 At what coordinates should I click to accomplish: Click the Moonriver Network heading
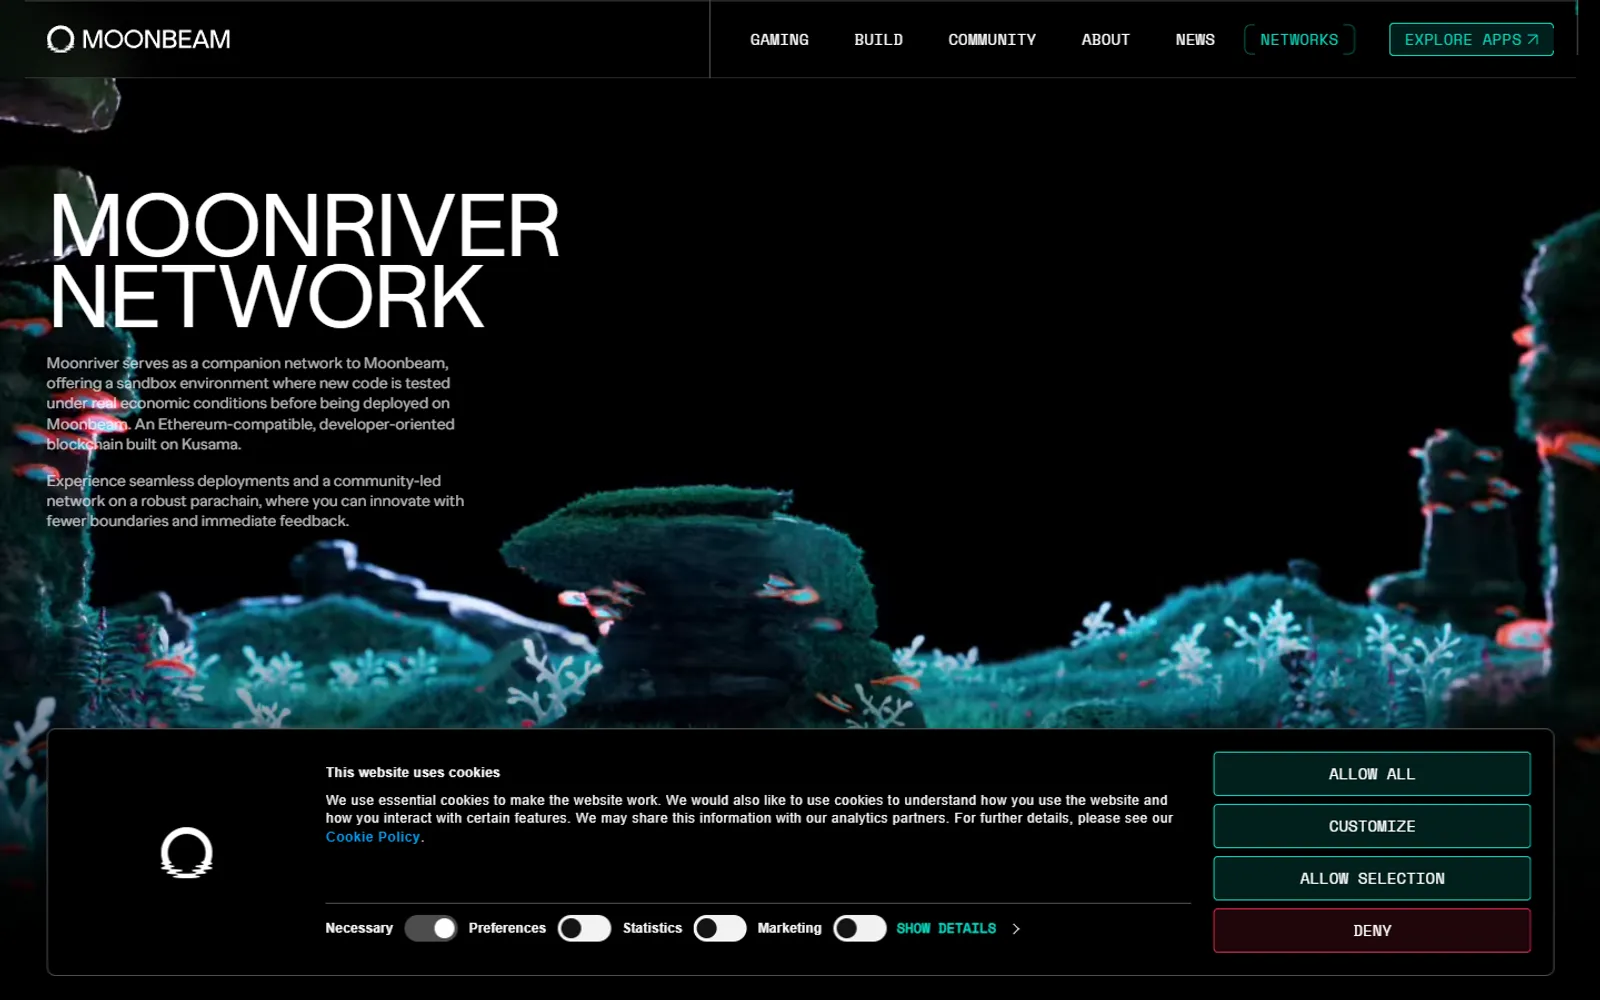[304, 261]
